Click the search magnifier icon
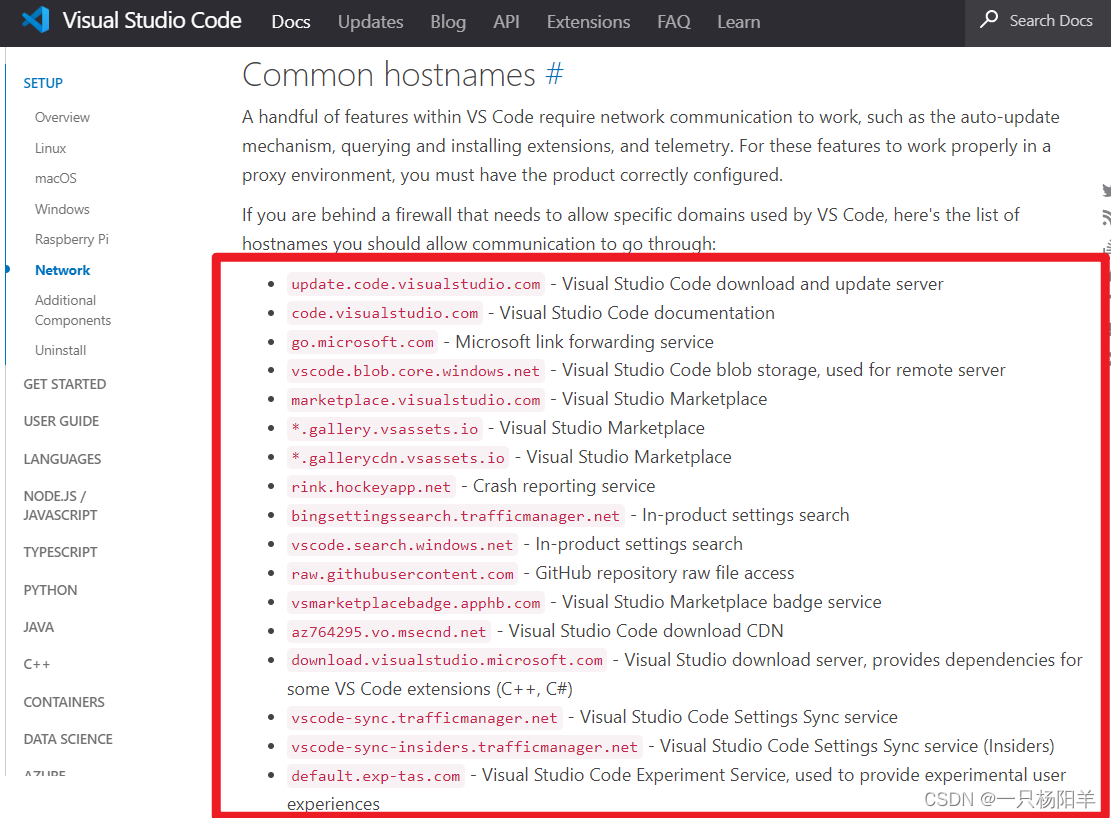This screenshot has width=1111, height=818. (988, 19)
